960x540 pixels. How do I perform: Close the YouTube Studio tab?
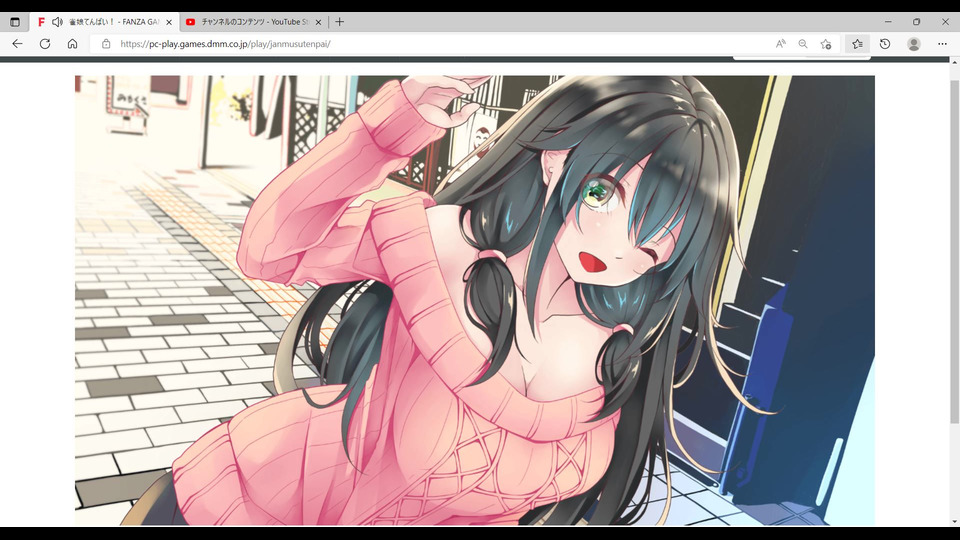click(318, 22)
